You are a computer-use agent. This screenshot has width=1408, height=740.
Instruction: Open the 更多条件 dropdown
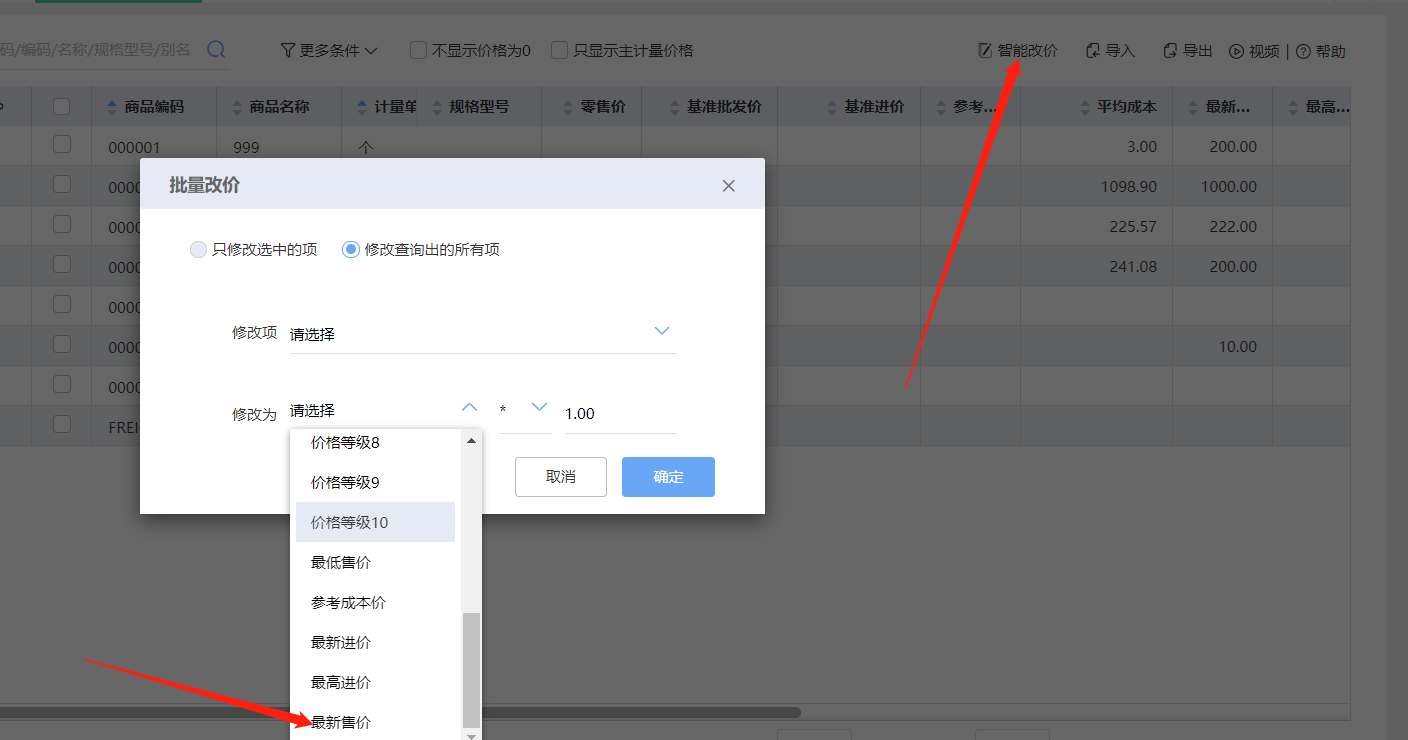330,49
